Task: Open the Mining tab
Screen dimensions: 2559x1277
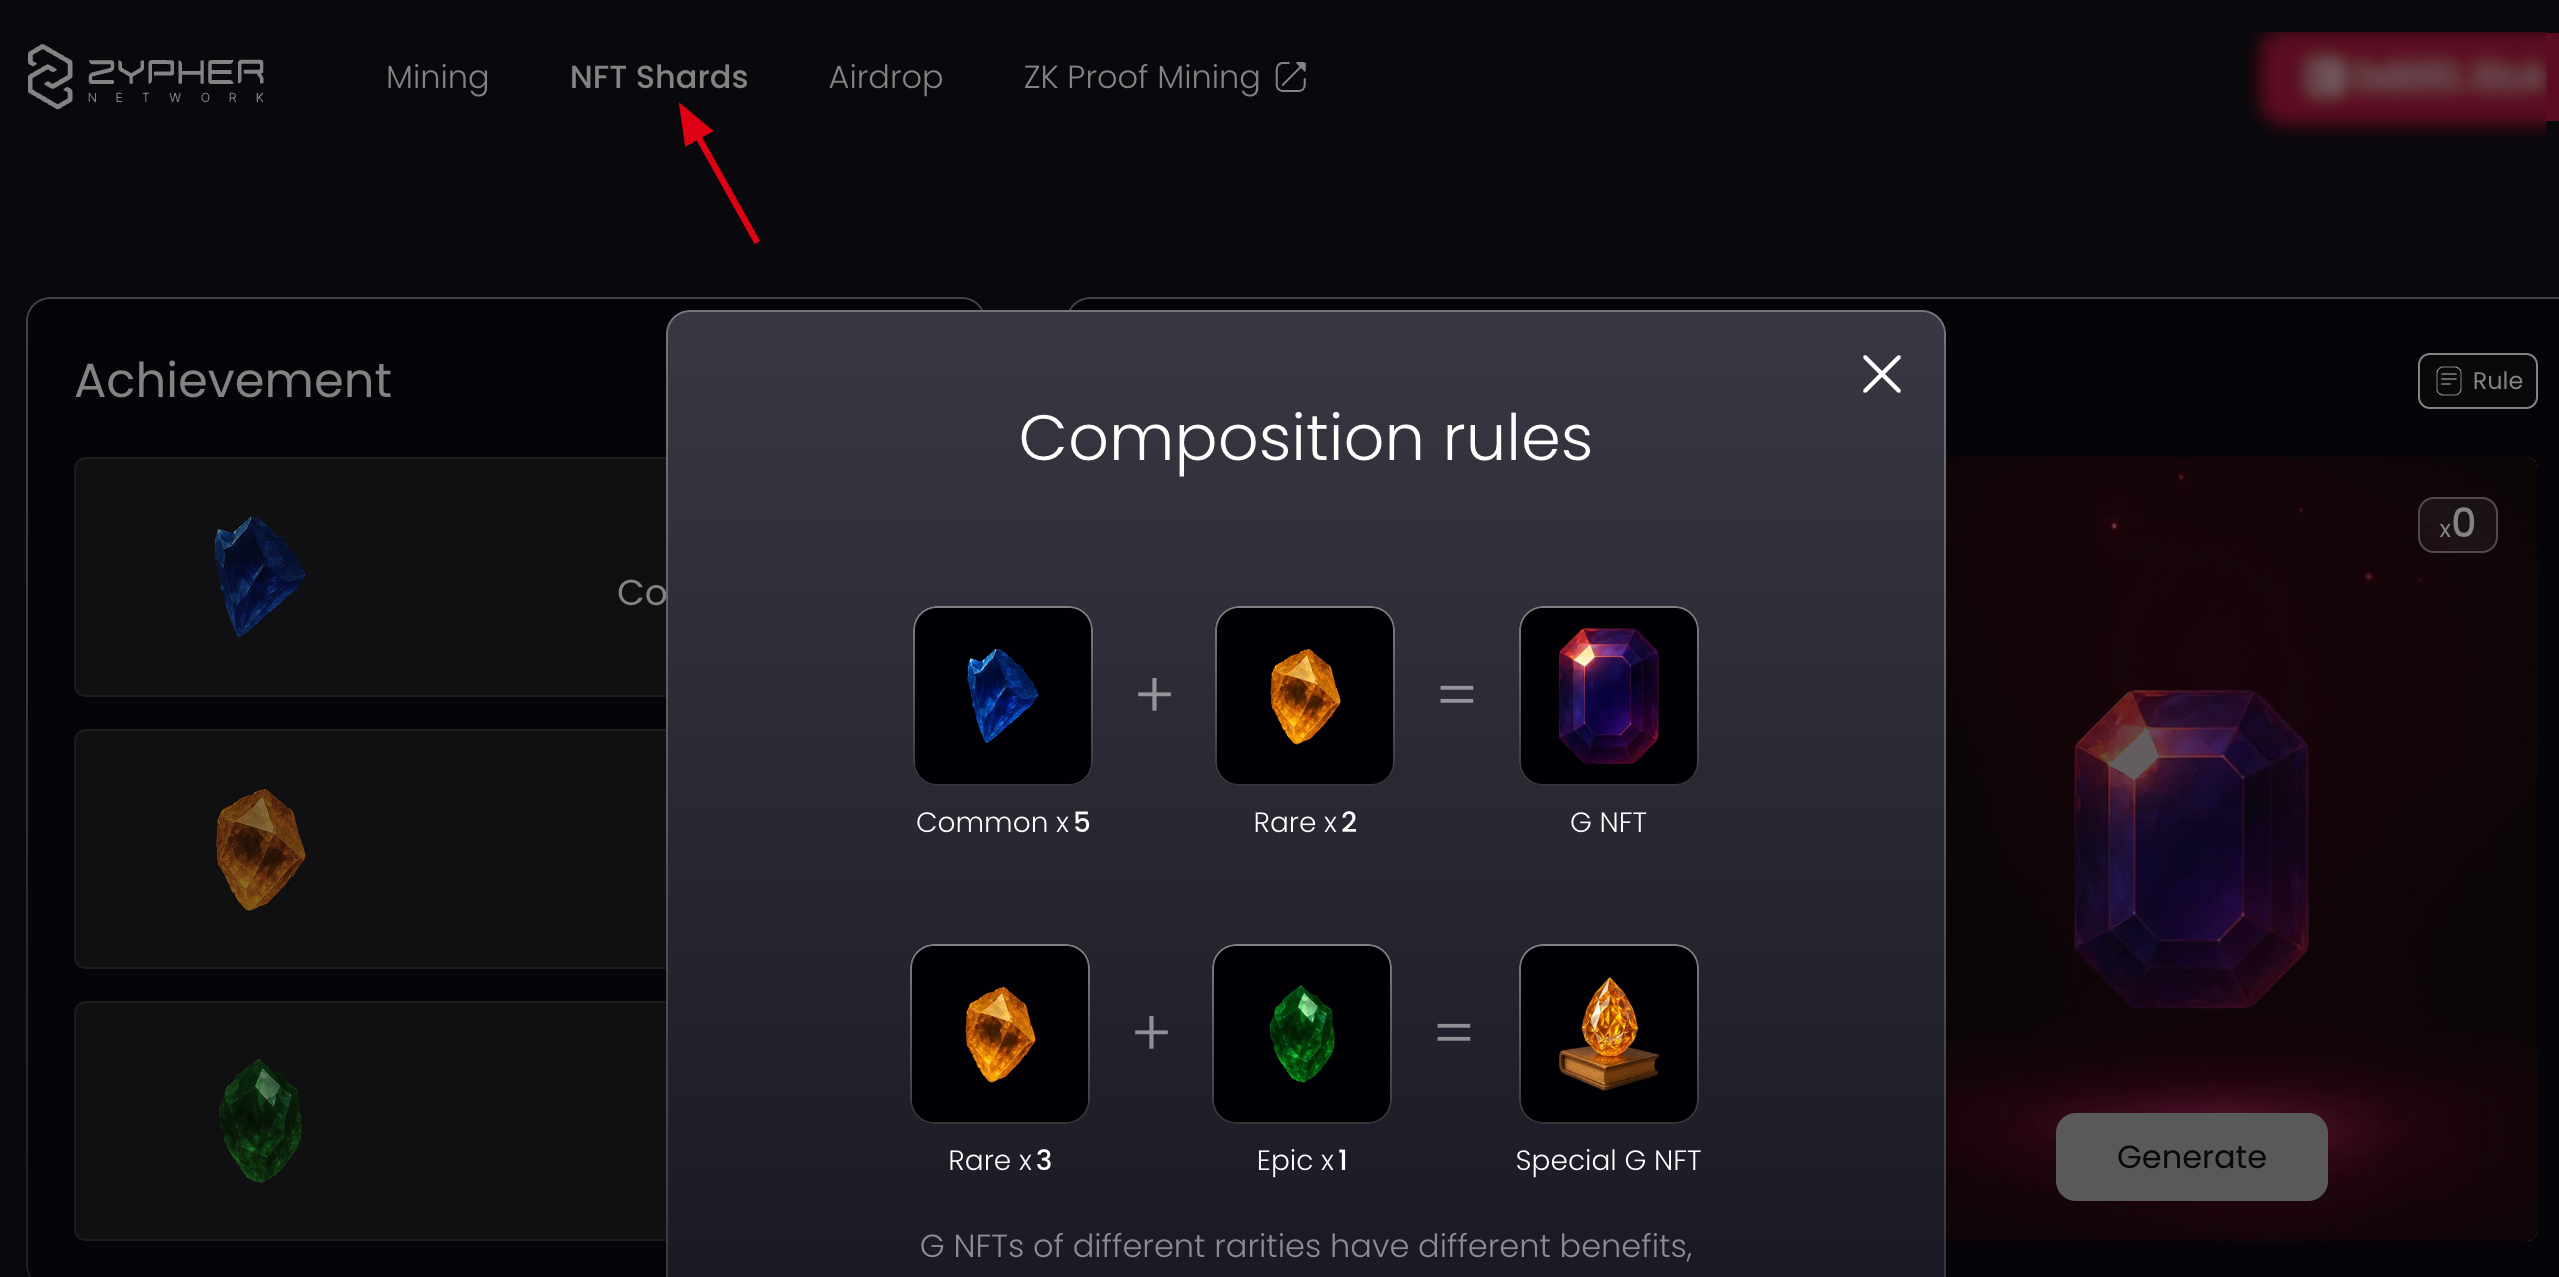Action: (x=437, y=77)
